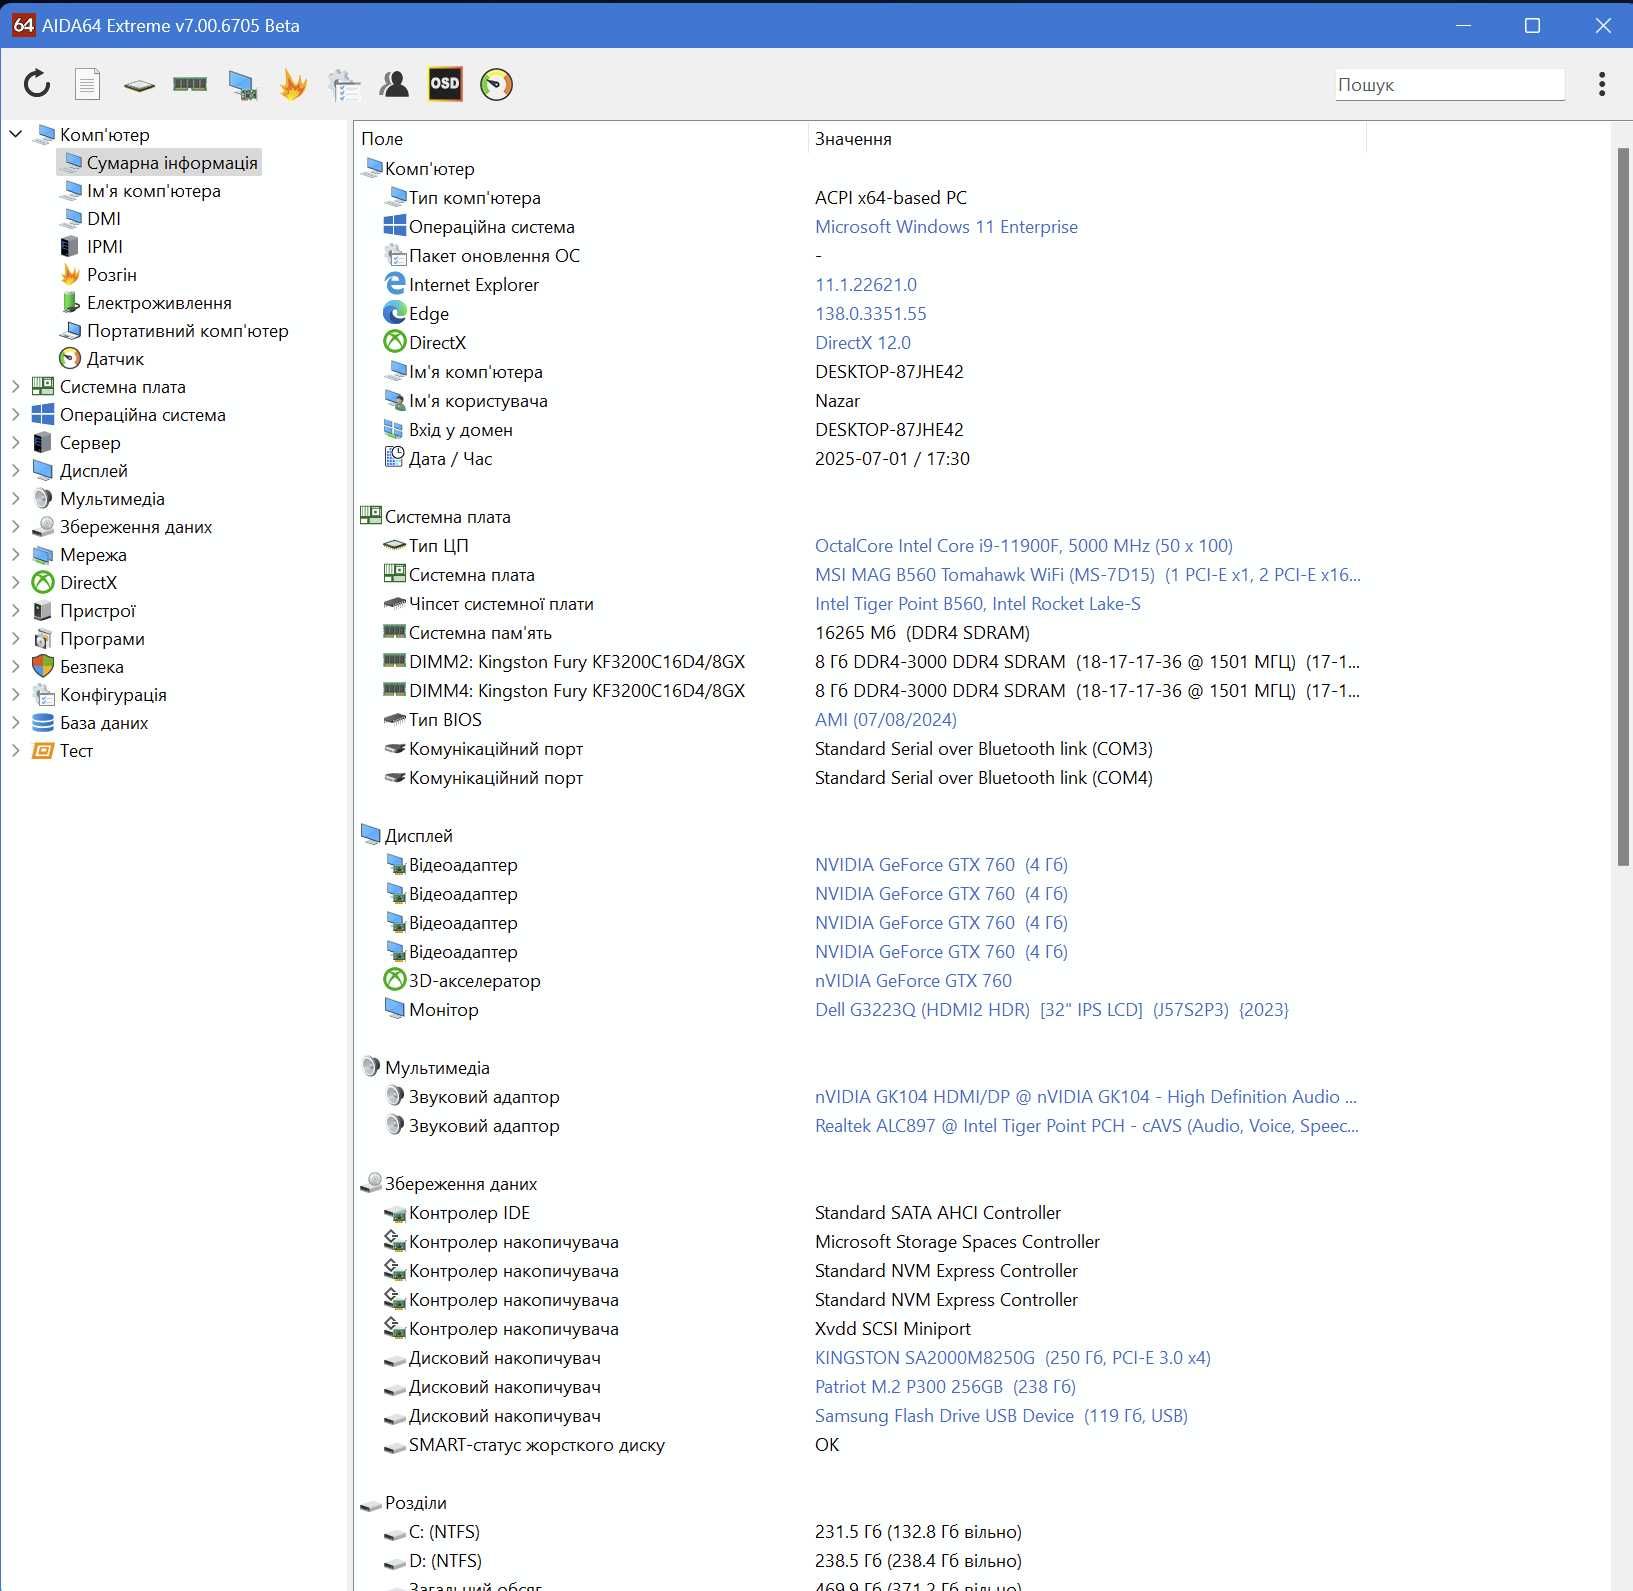Select DMI in the tree
The image size is (1633, 1591).
click(x=103, y=219)
